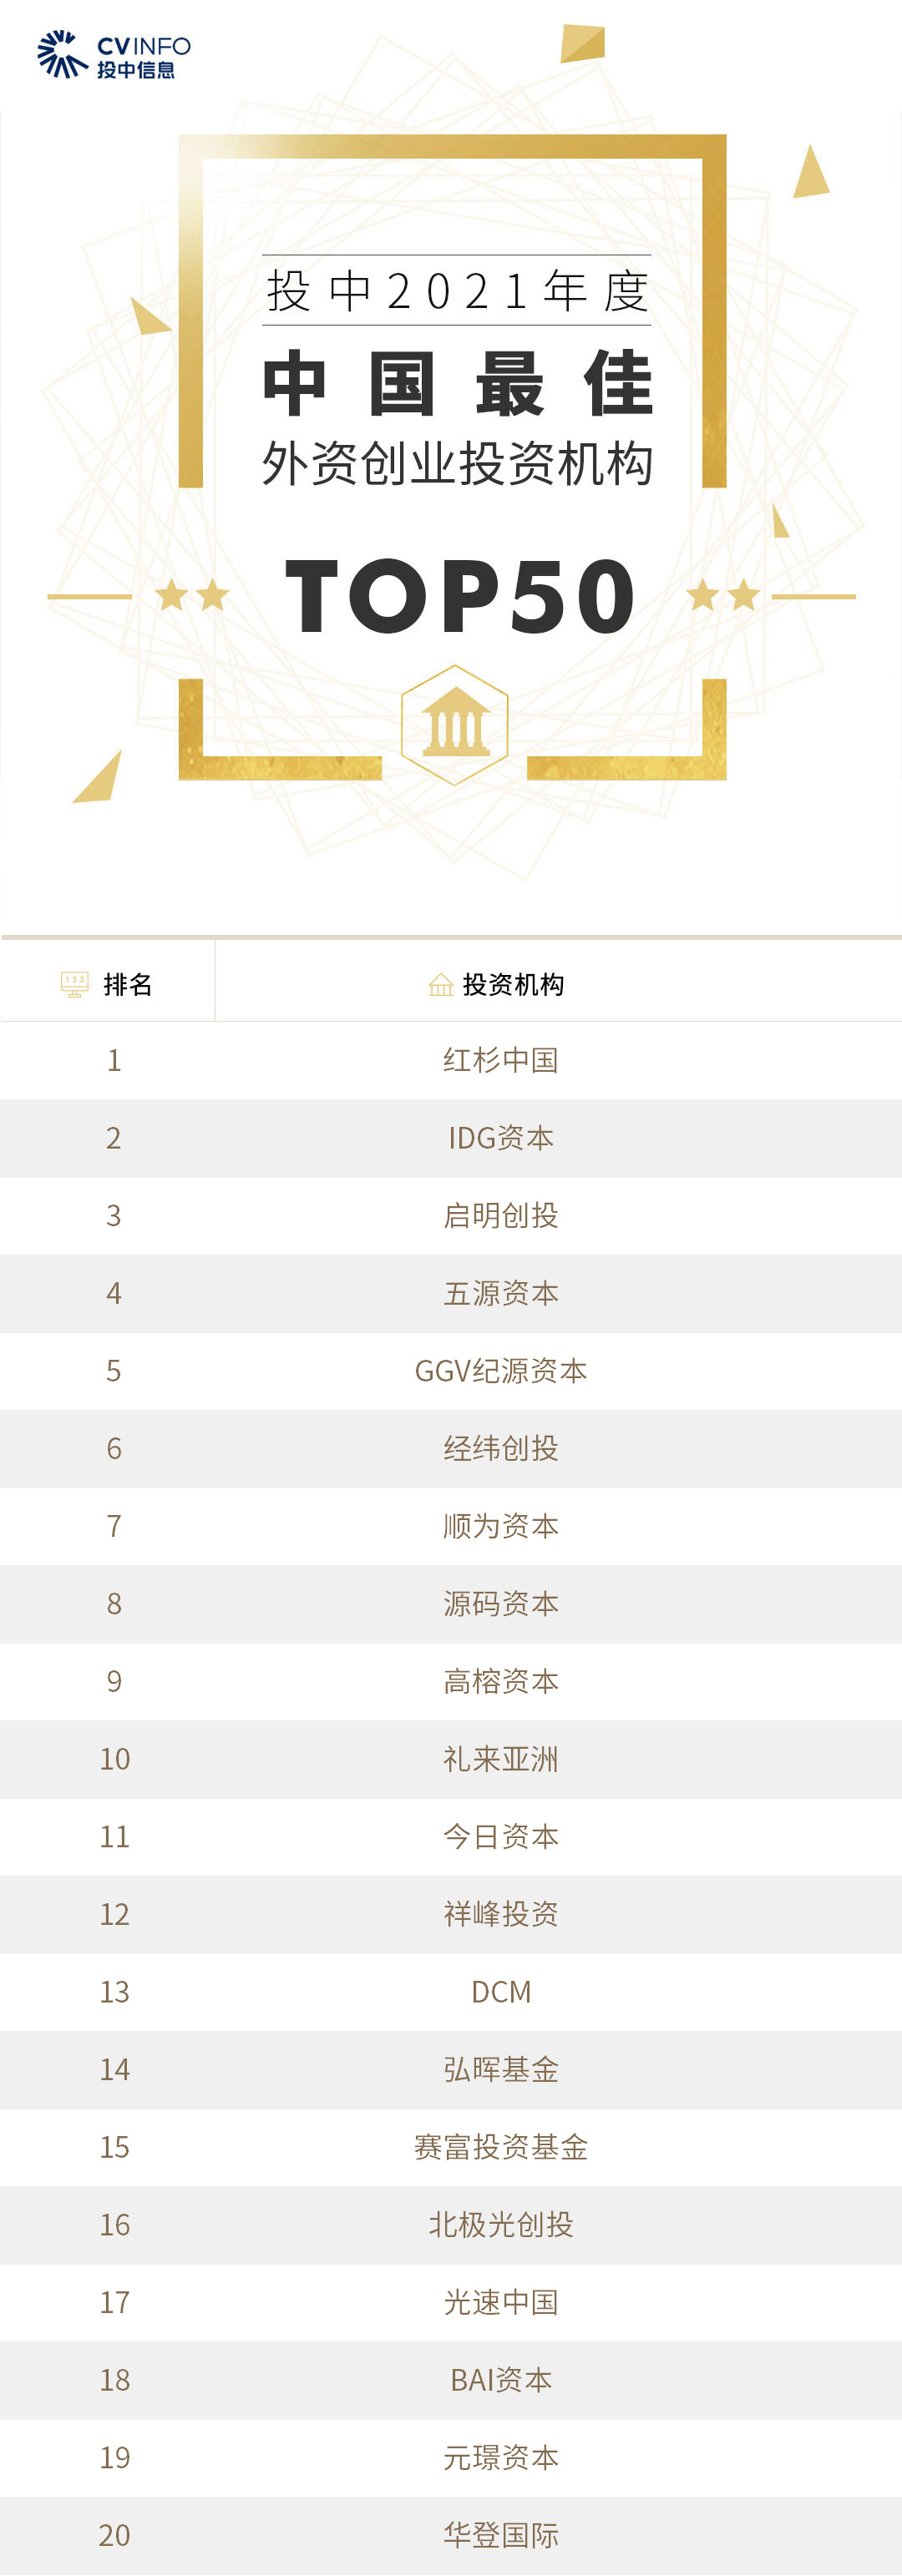
Task: Select the 红杉中国 entry
Action: pyautogui.click(x=501, y=1060)
